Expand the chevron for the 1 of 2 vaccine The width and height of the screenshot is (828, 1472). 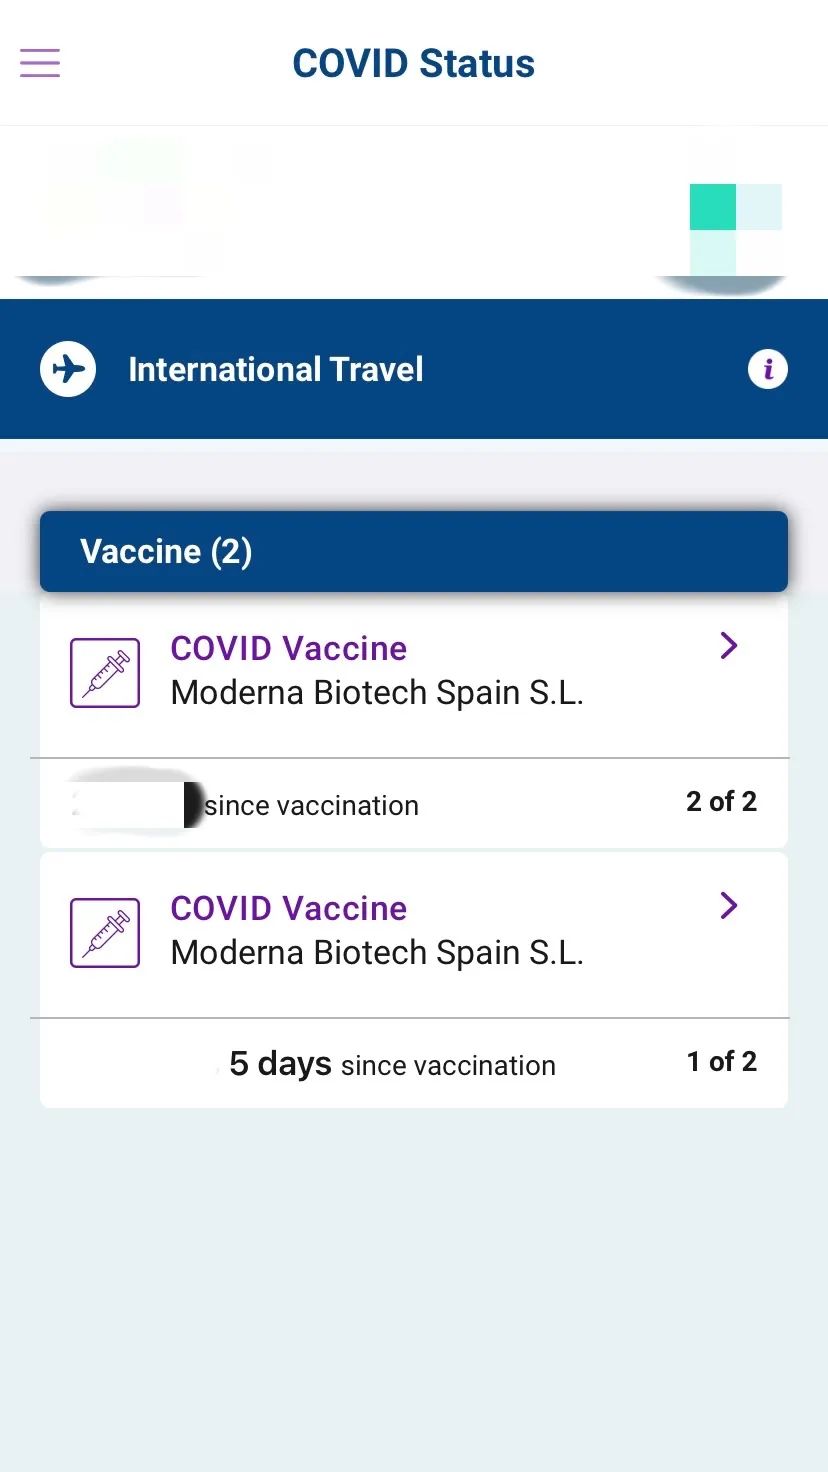(x=729, y=906)
